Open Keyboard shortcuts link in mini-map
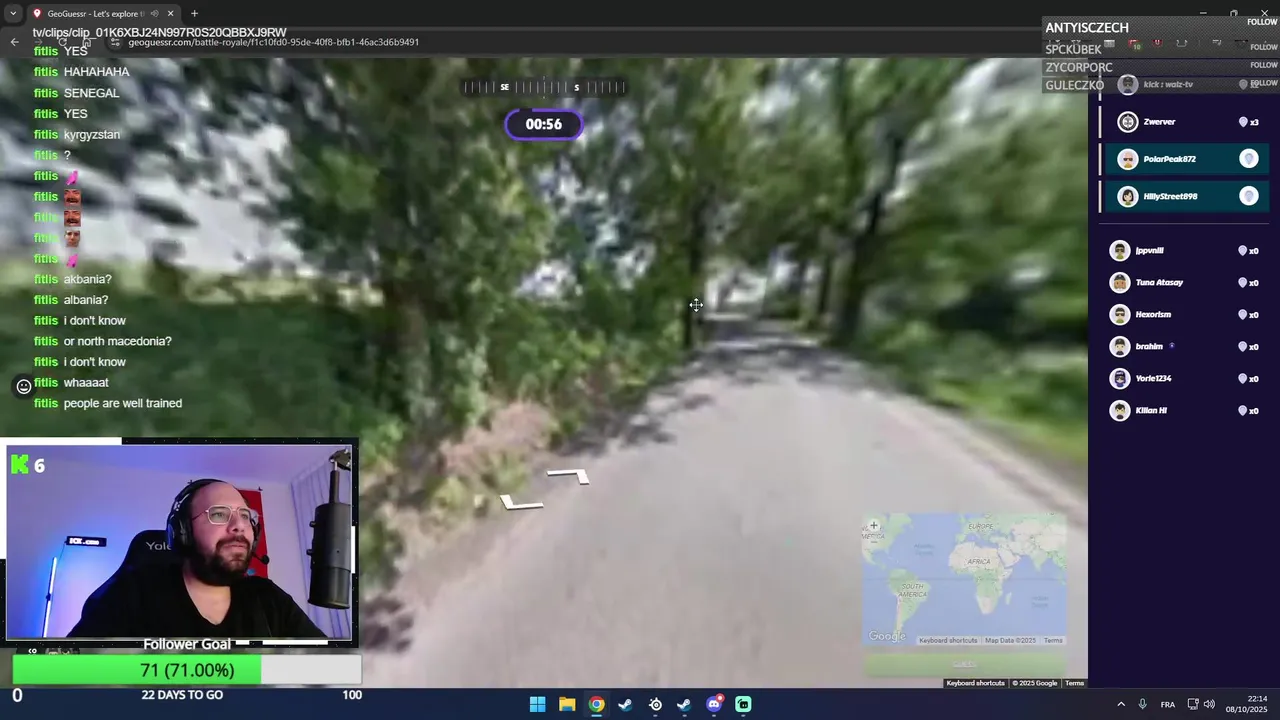 coord(948,640)
